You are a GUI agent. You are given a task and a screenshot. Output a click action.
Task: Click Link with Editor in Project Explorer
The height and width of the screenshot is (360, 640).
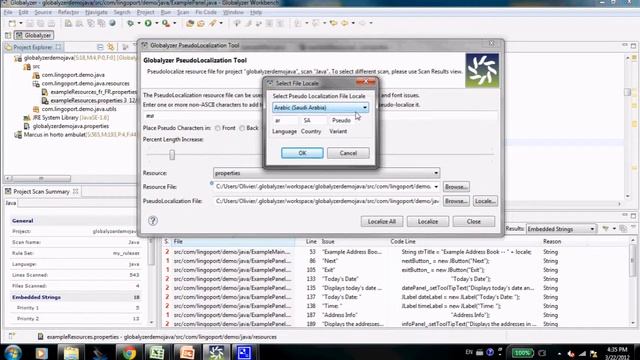(111, 47)
